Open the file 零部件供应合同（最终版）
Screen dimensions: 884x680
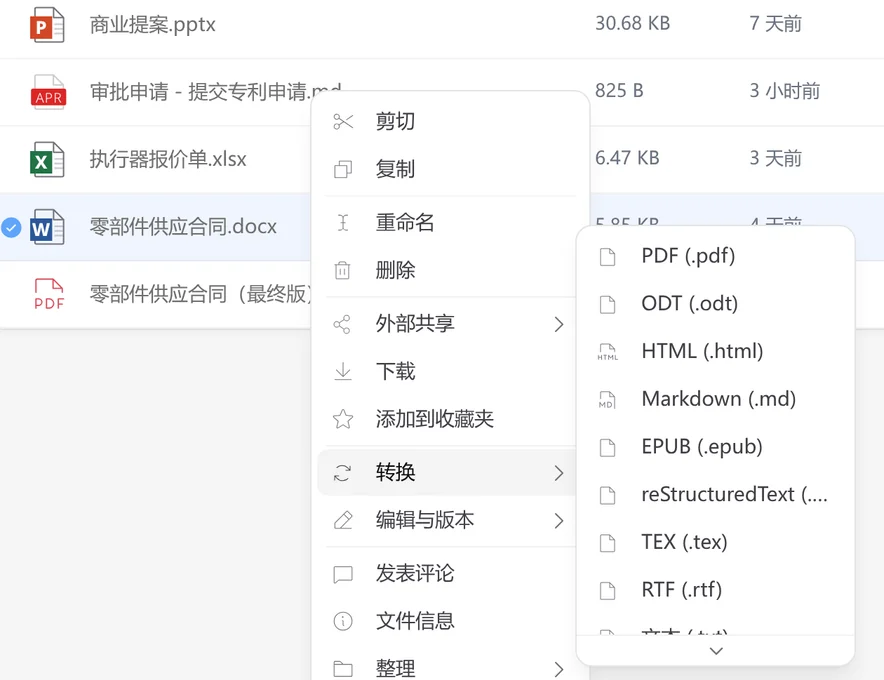(200, 294)
